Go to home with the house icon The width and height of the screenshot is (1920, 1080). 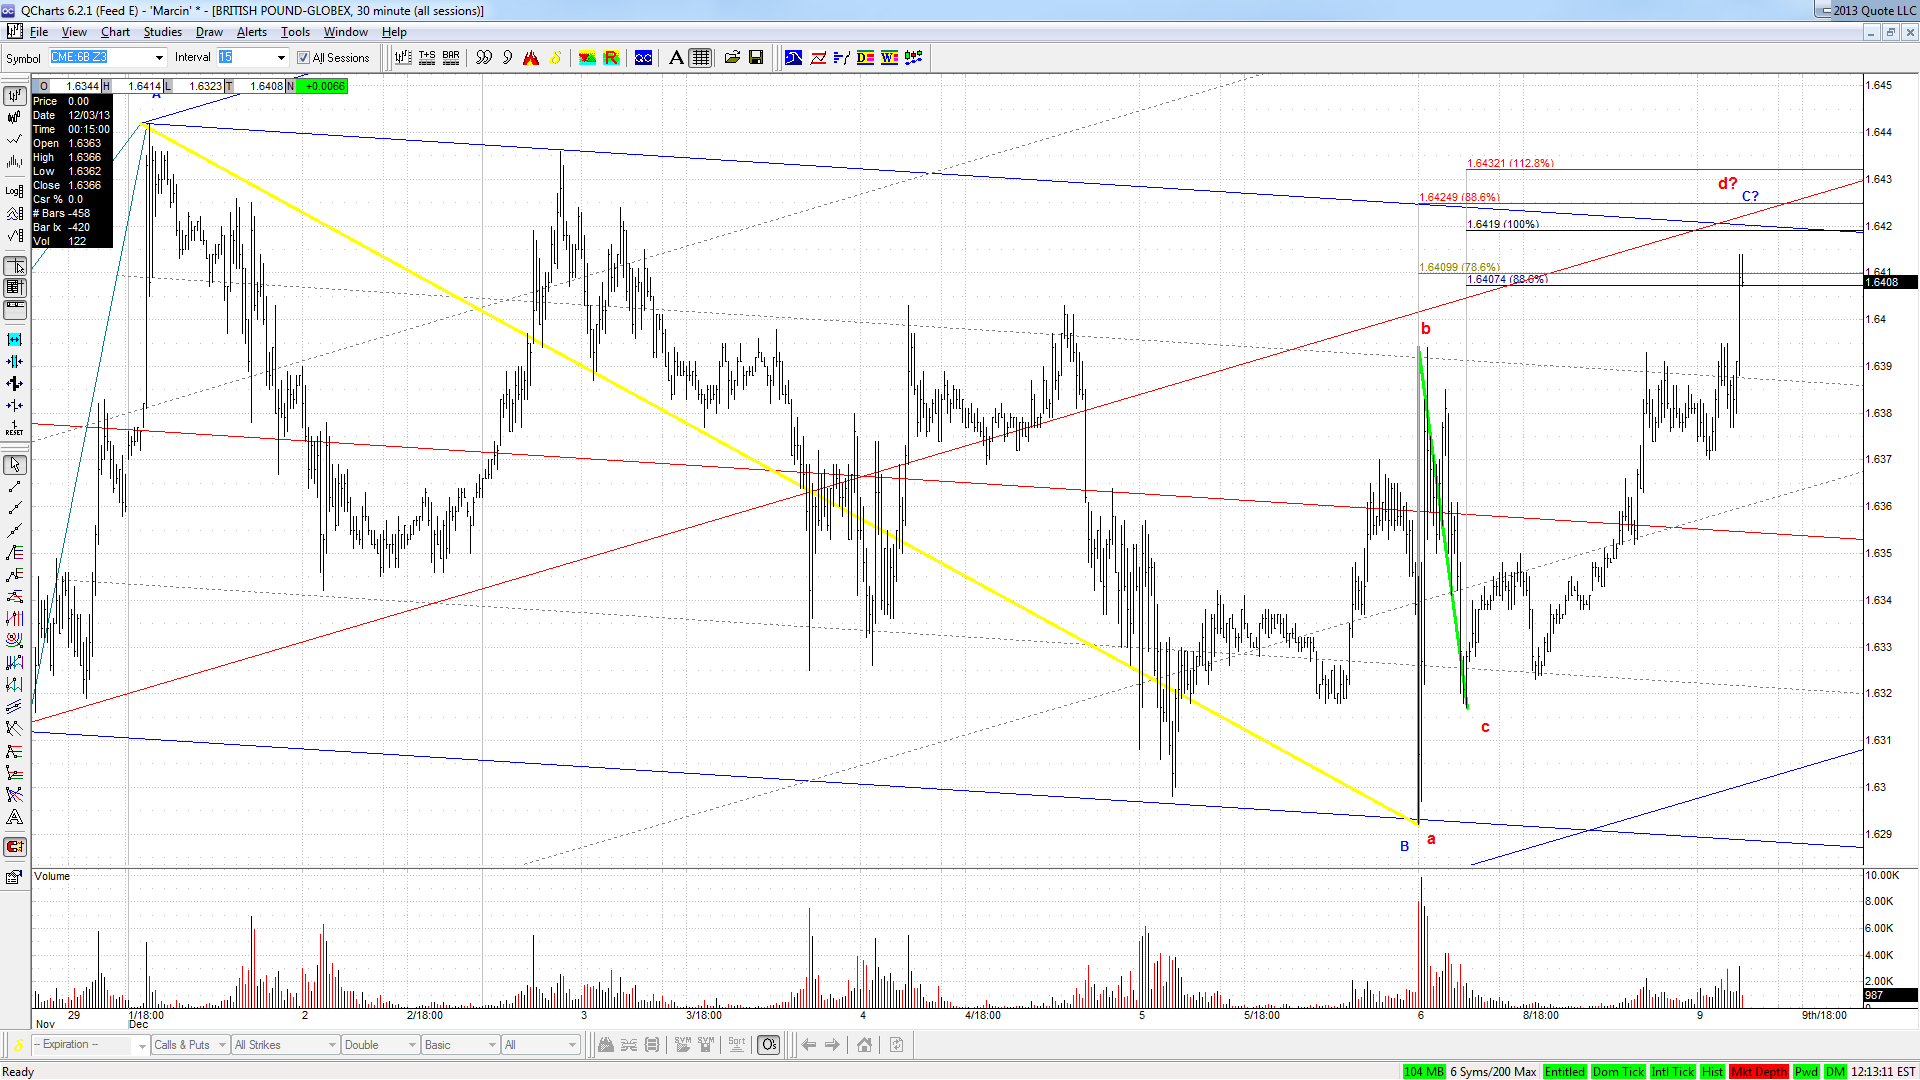coord(864,1045)
